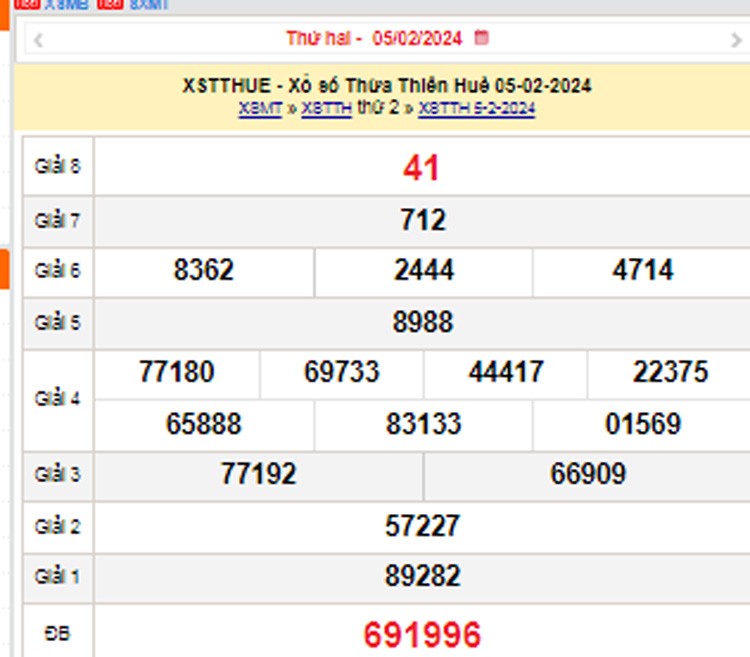Open the calendar date picker icon
Viewport: 750px width, 657px height.
tap(481, 38)
